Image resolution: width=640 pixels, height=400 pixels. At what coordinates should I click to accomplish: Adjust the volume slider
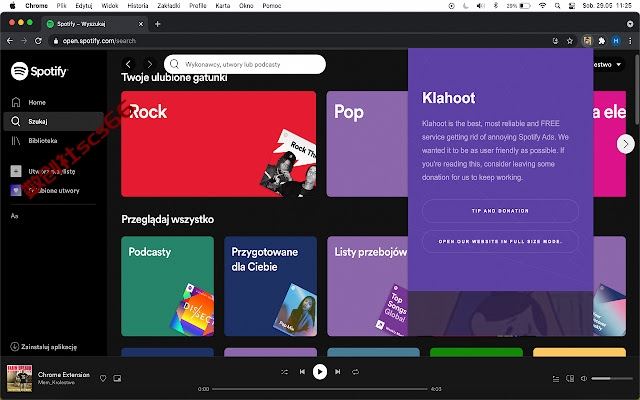coord(612,379)
